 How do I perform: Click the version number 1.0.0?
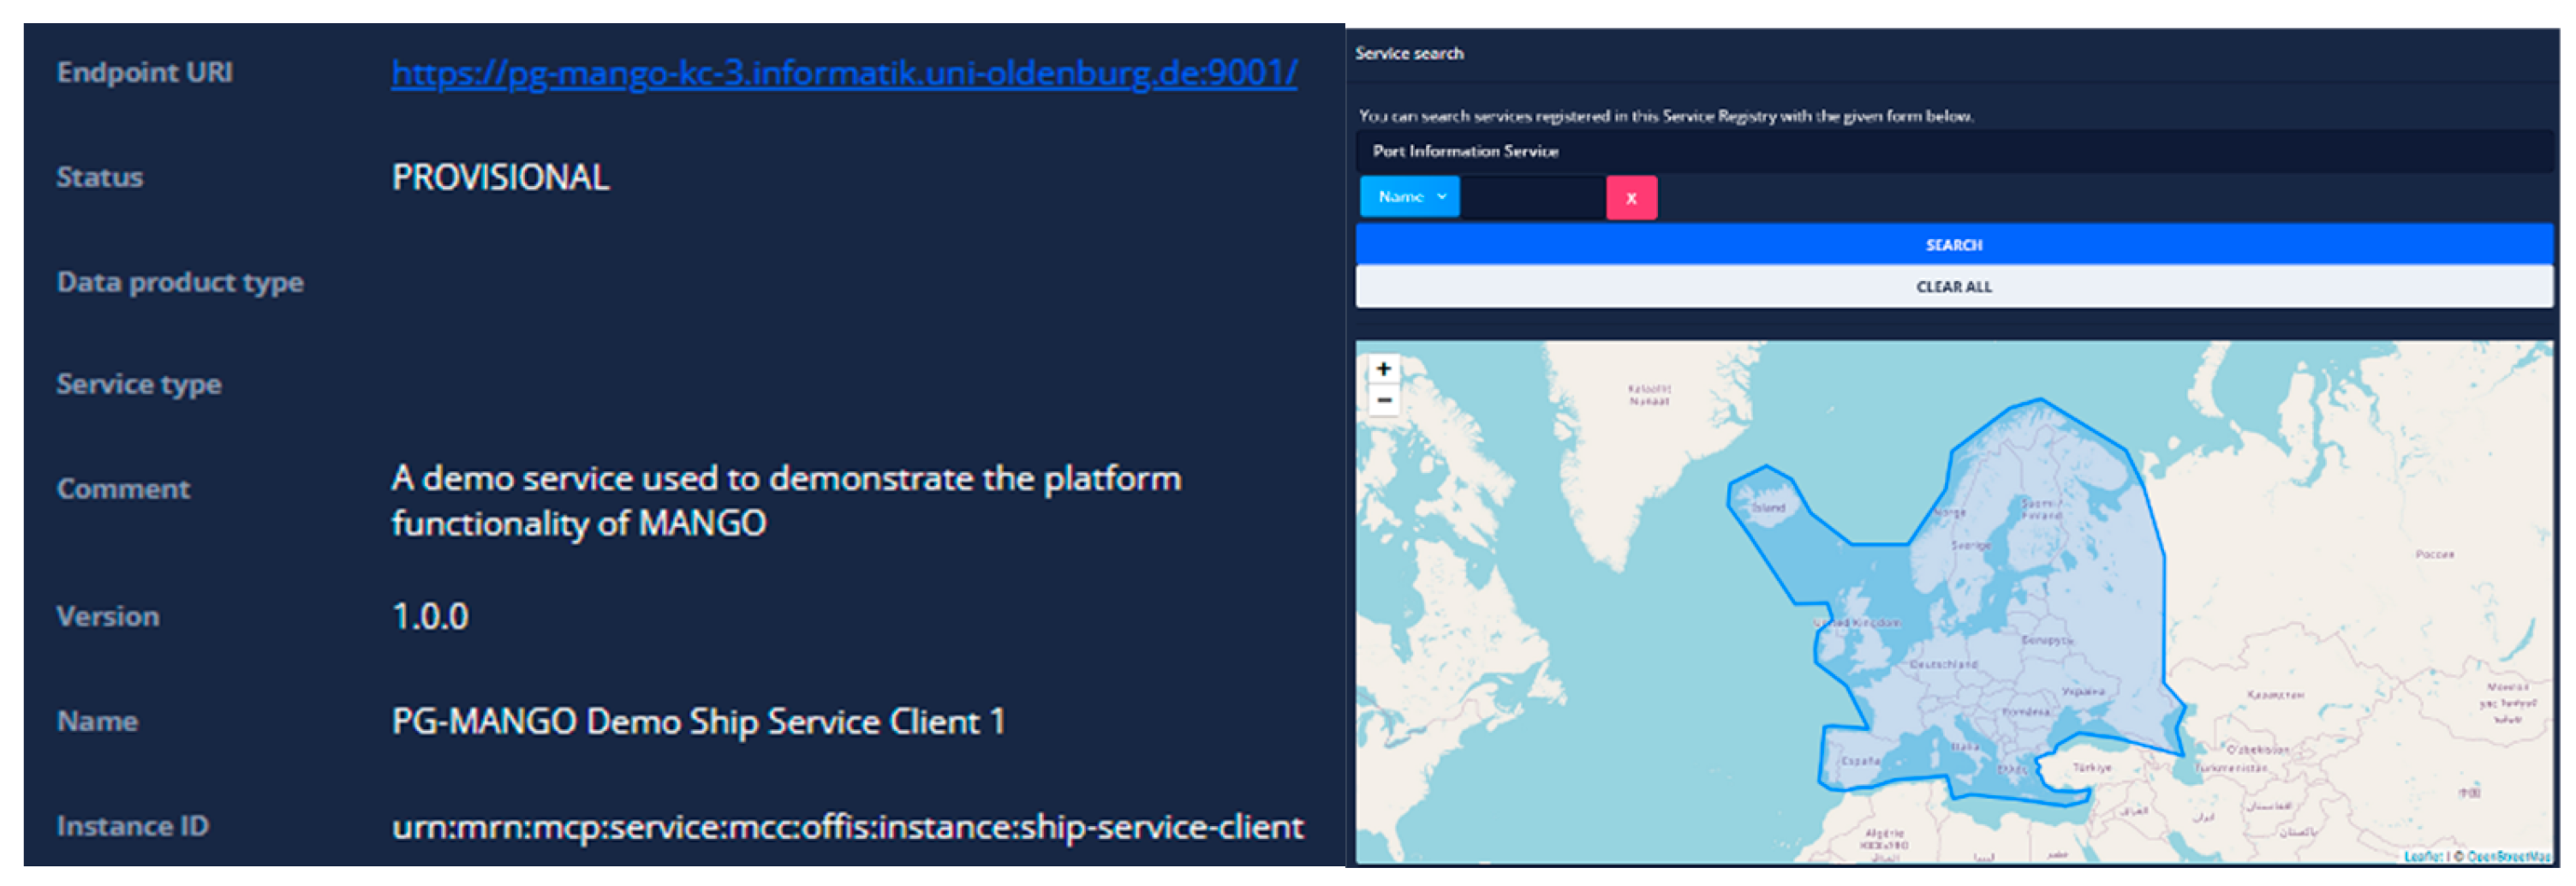[x=429, y=617]
